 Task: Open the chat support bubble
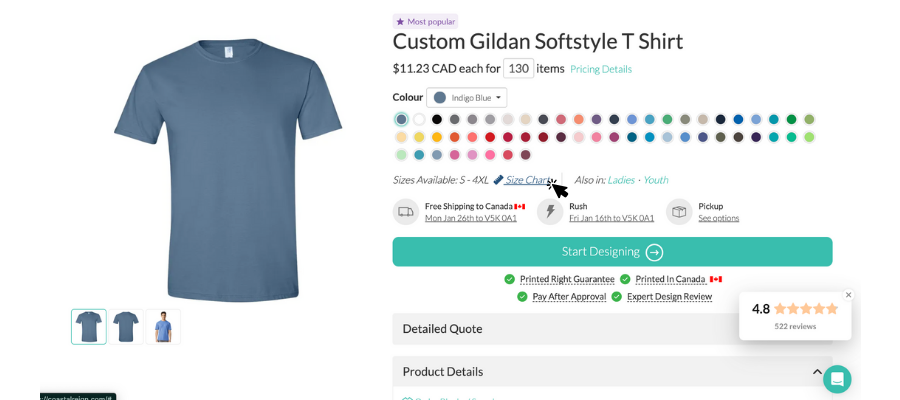(x=837, y=379)
